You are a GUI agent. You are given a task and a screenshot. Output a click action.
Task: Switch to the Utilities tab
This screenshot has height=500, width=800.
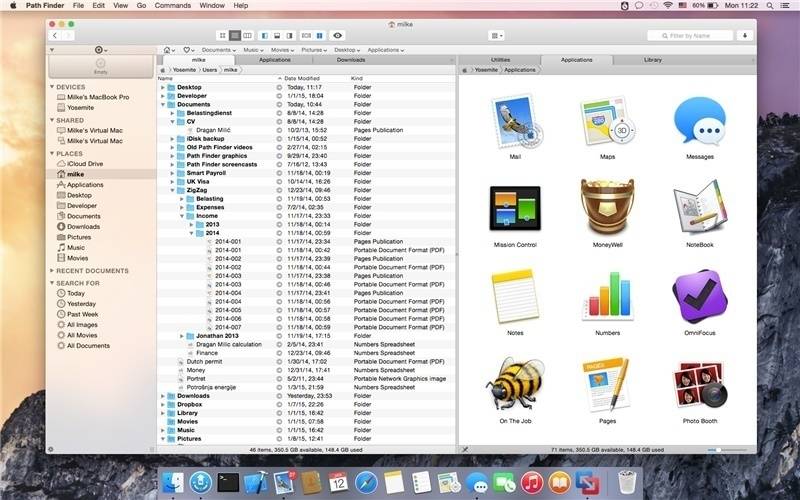pyautogui.click(x=500, y=60)
